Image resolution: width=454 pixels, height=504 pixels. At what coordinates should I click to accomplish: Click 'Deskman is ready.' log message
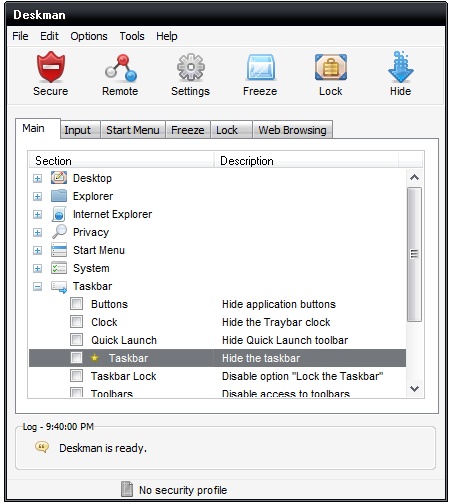coord(103,448)
